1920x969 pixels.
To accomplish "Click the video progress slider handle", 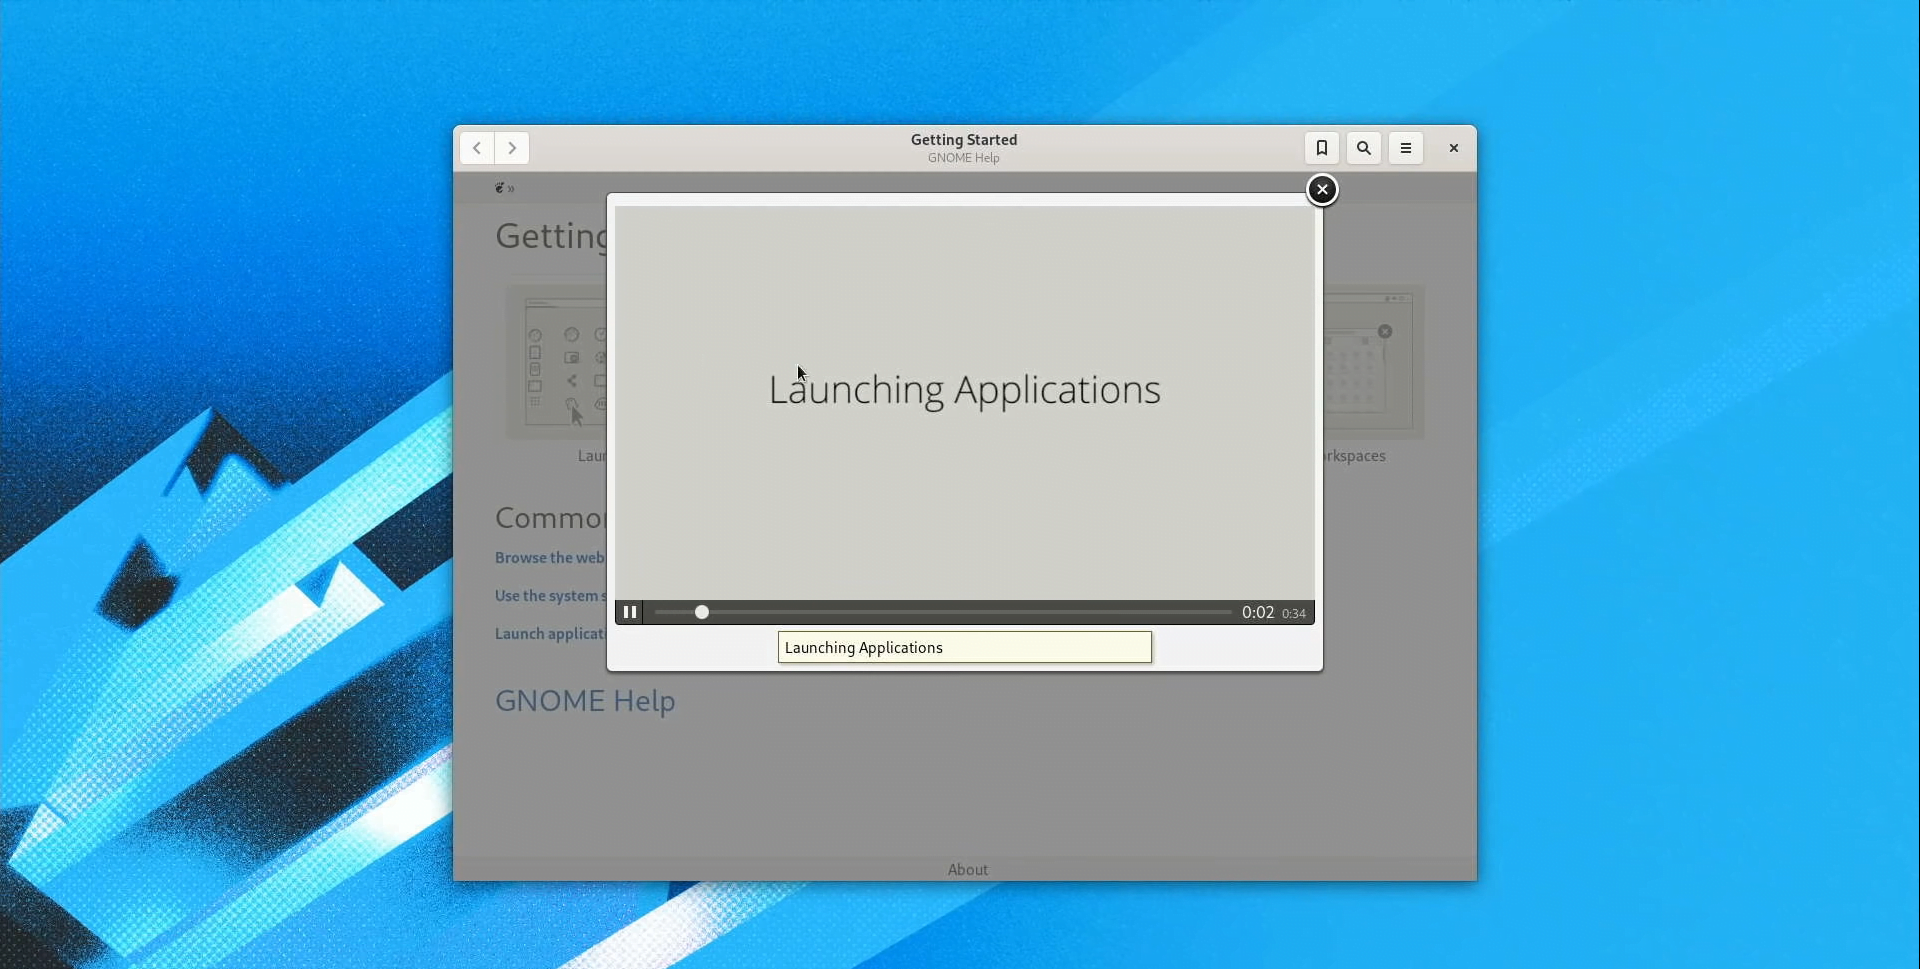I will click(x=702, y=612).
